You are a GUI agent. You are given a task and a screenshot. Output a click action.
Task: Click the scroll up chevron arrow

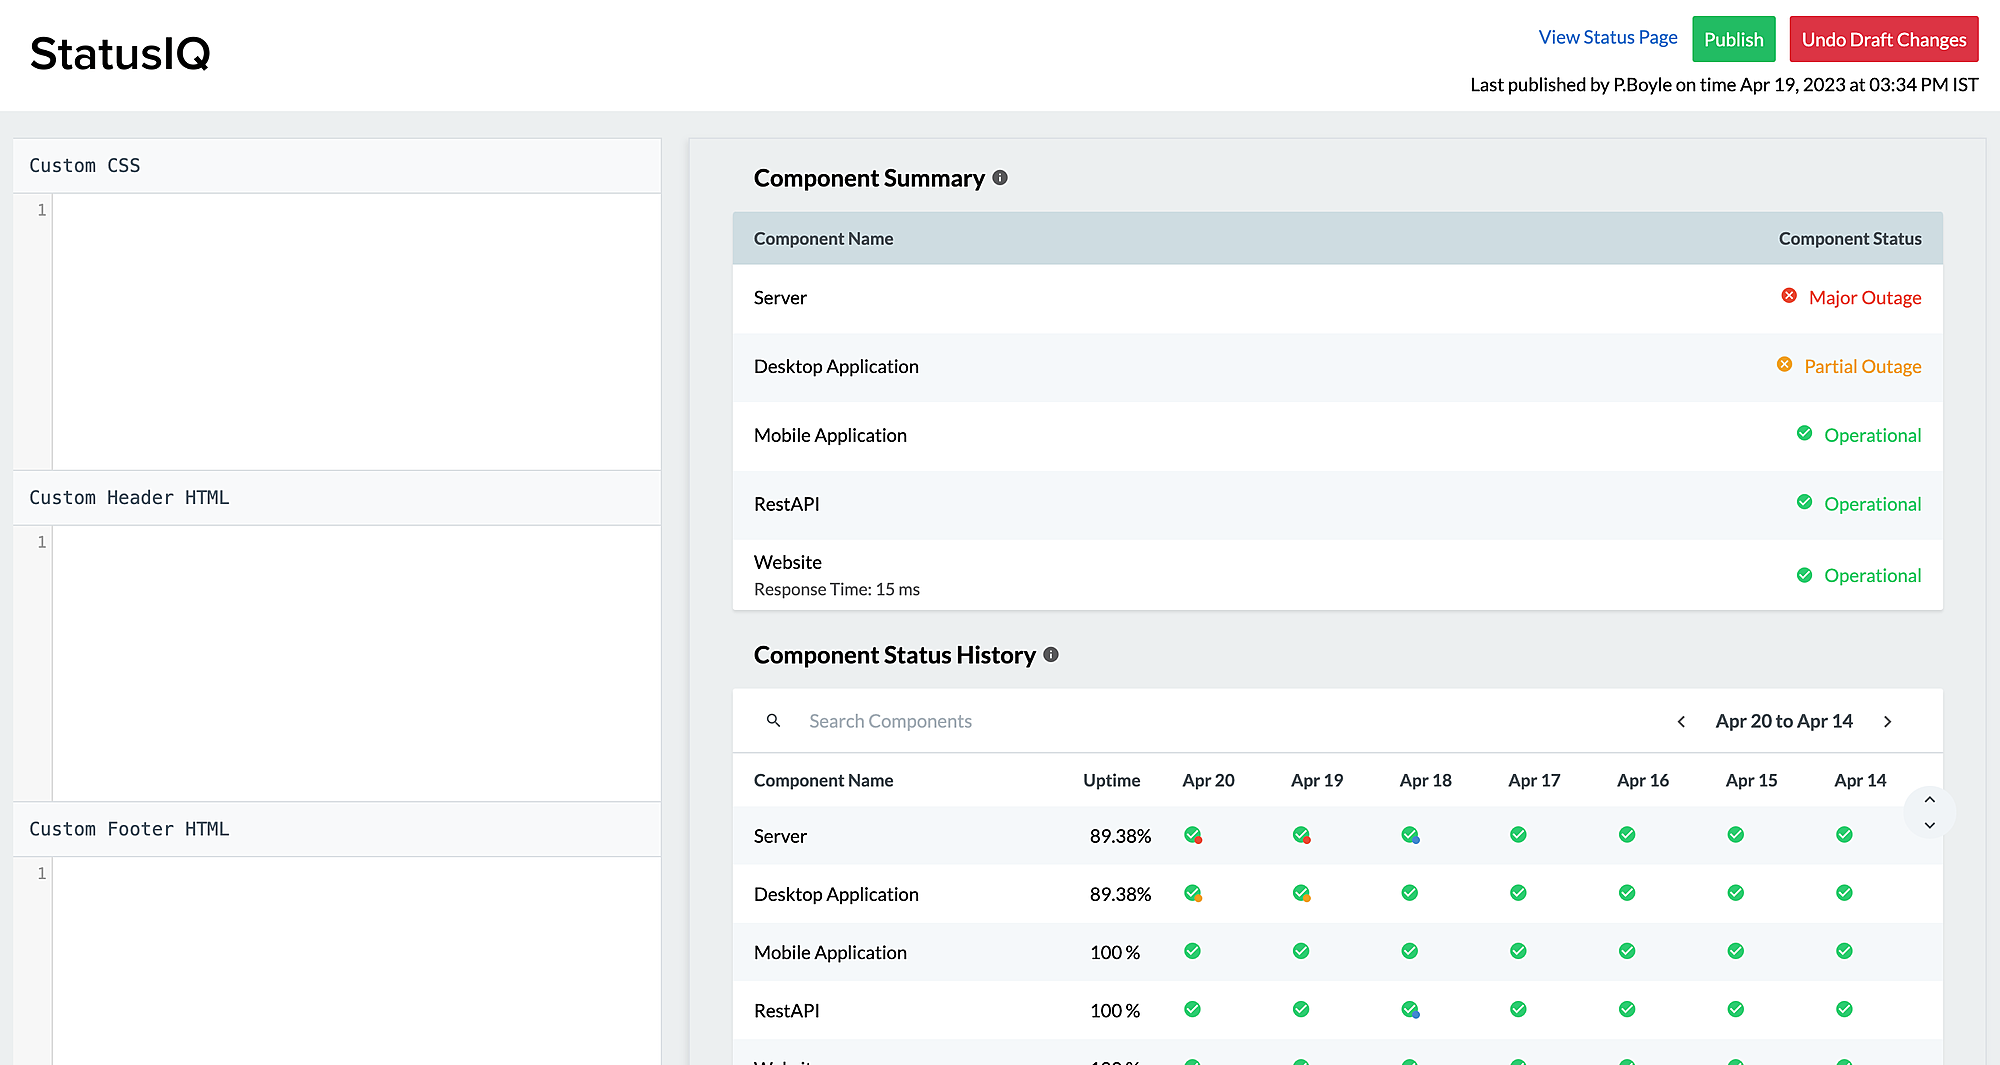pos(1930,799)
